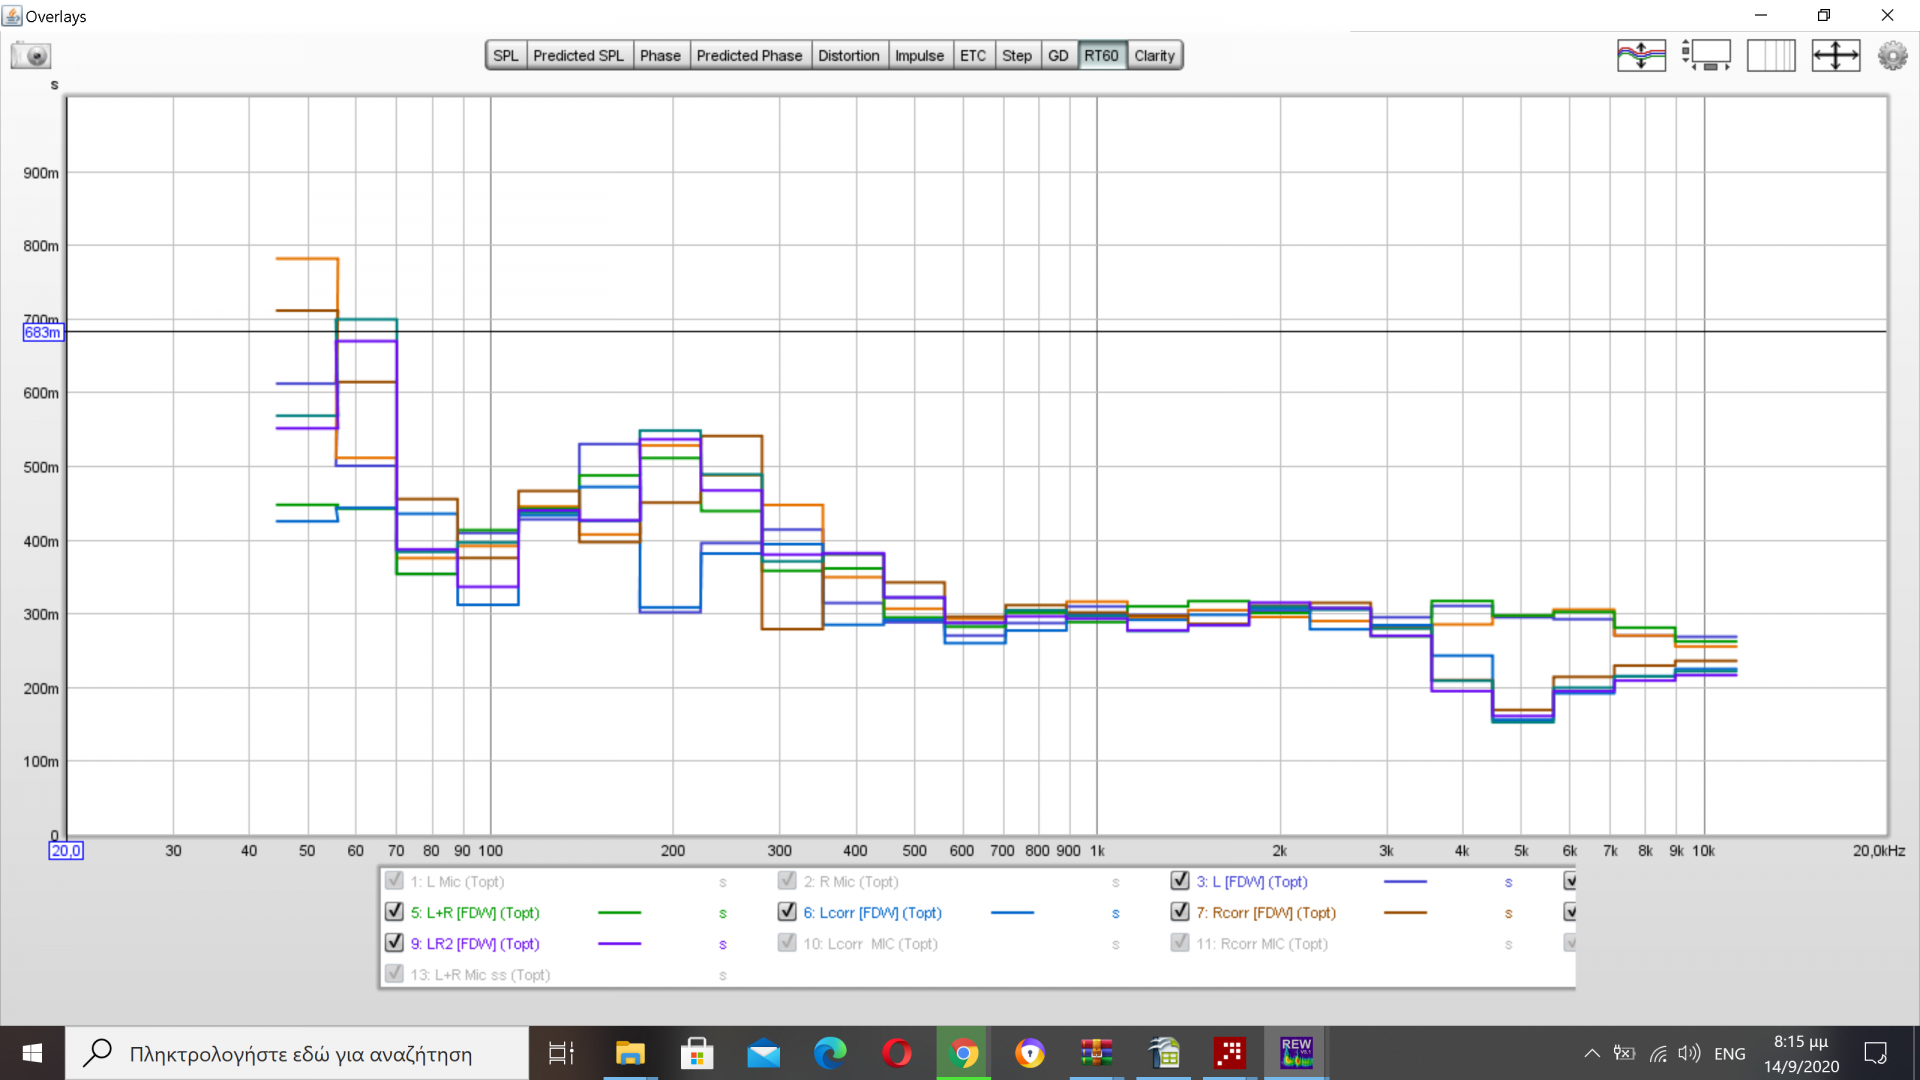Image resolution: width=1920 pixels, height=1080 pixels.
Task: Click the separate traces icon
Action: (1641, 56)
